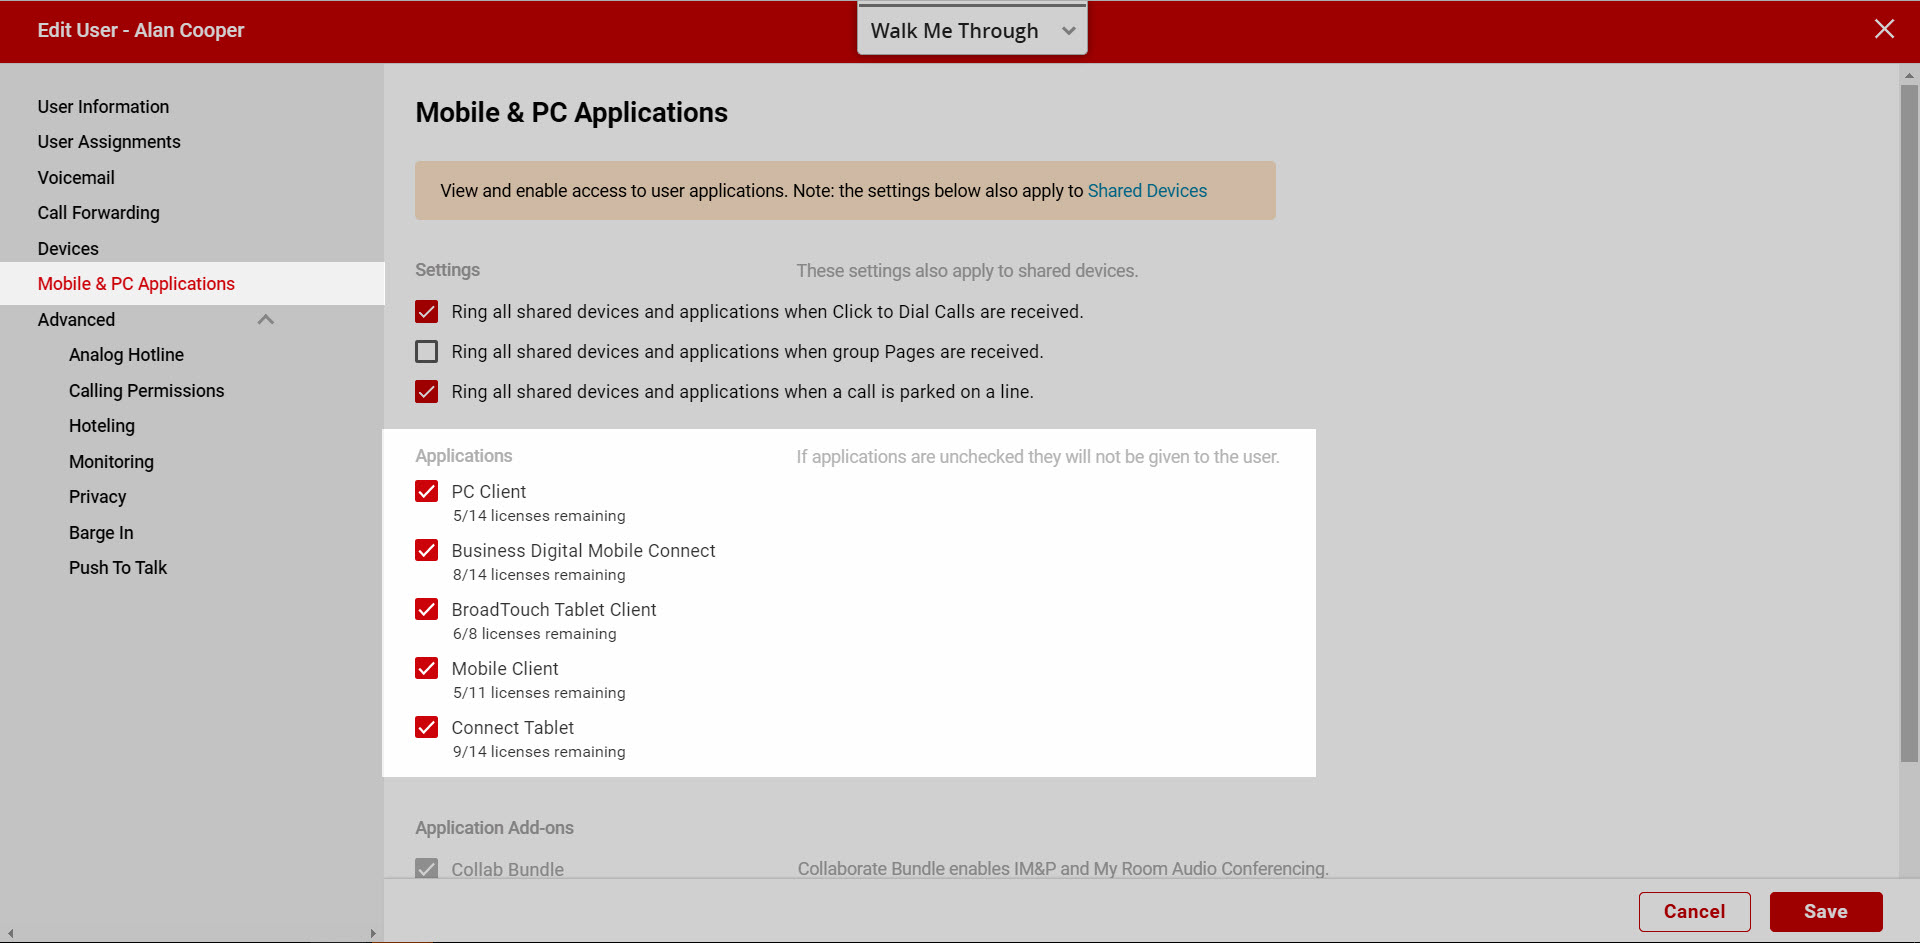Open the Walk Me Through dropdown

click(972, 30)
